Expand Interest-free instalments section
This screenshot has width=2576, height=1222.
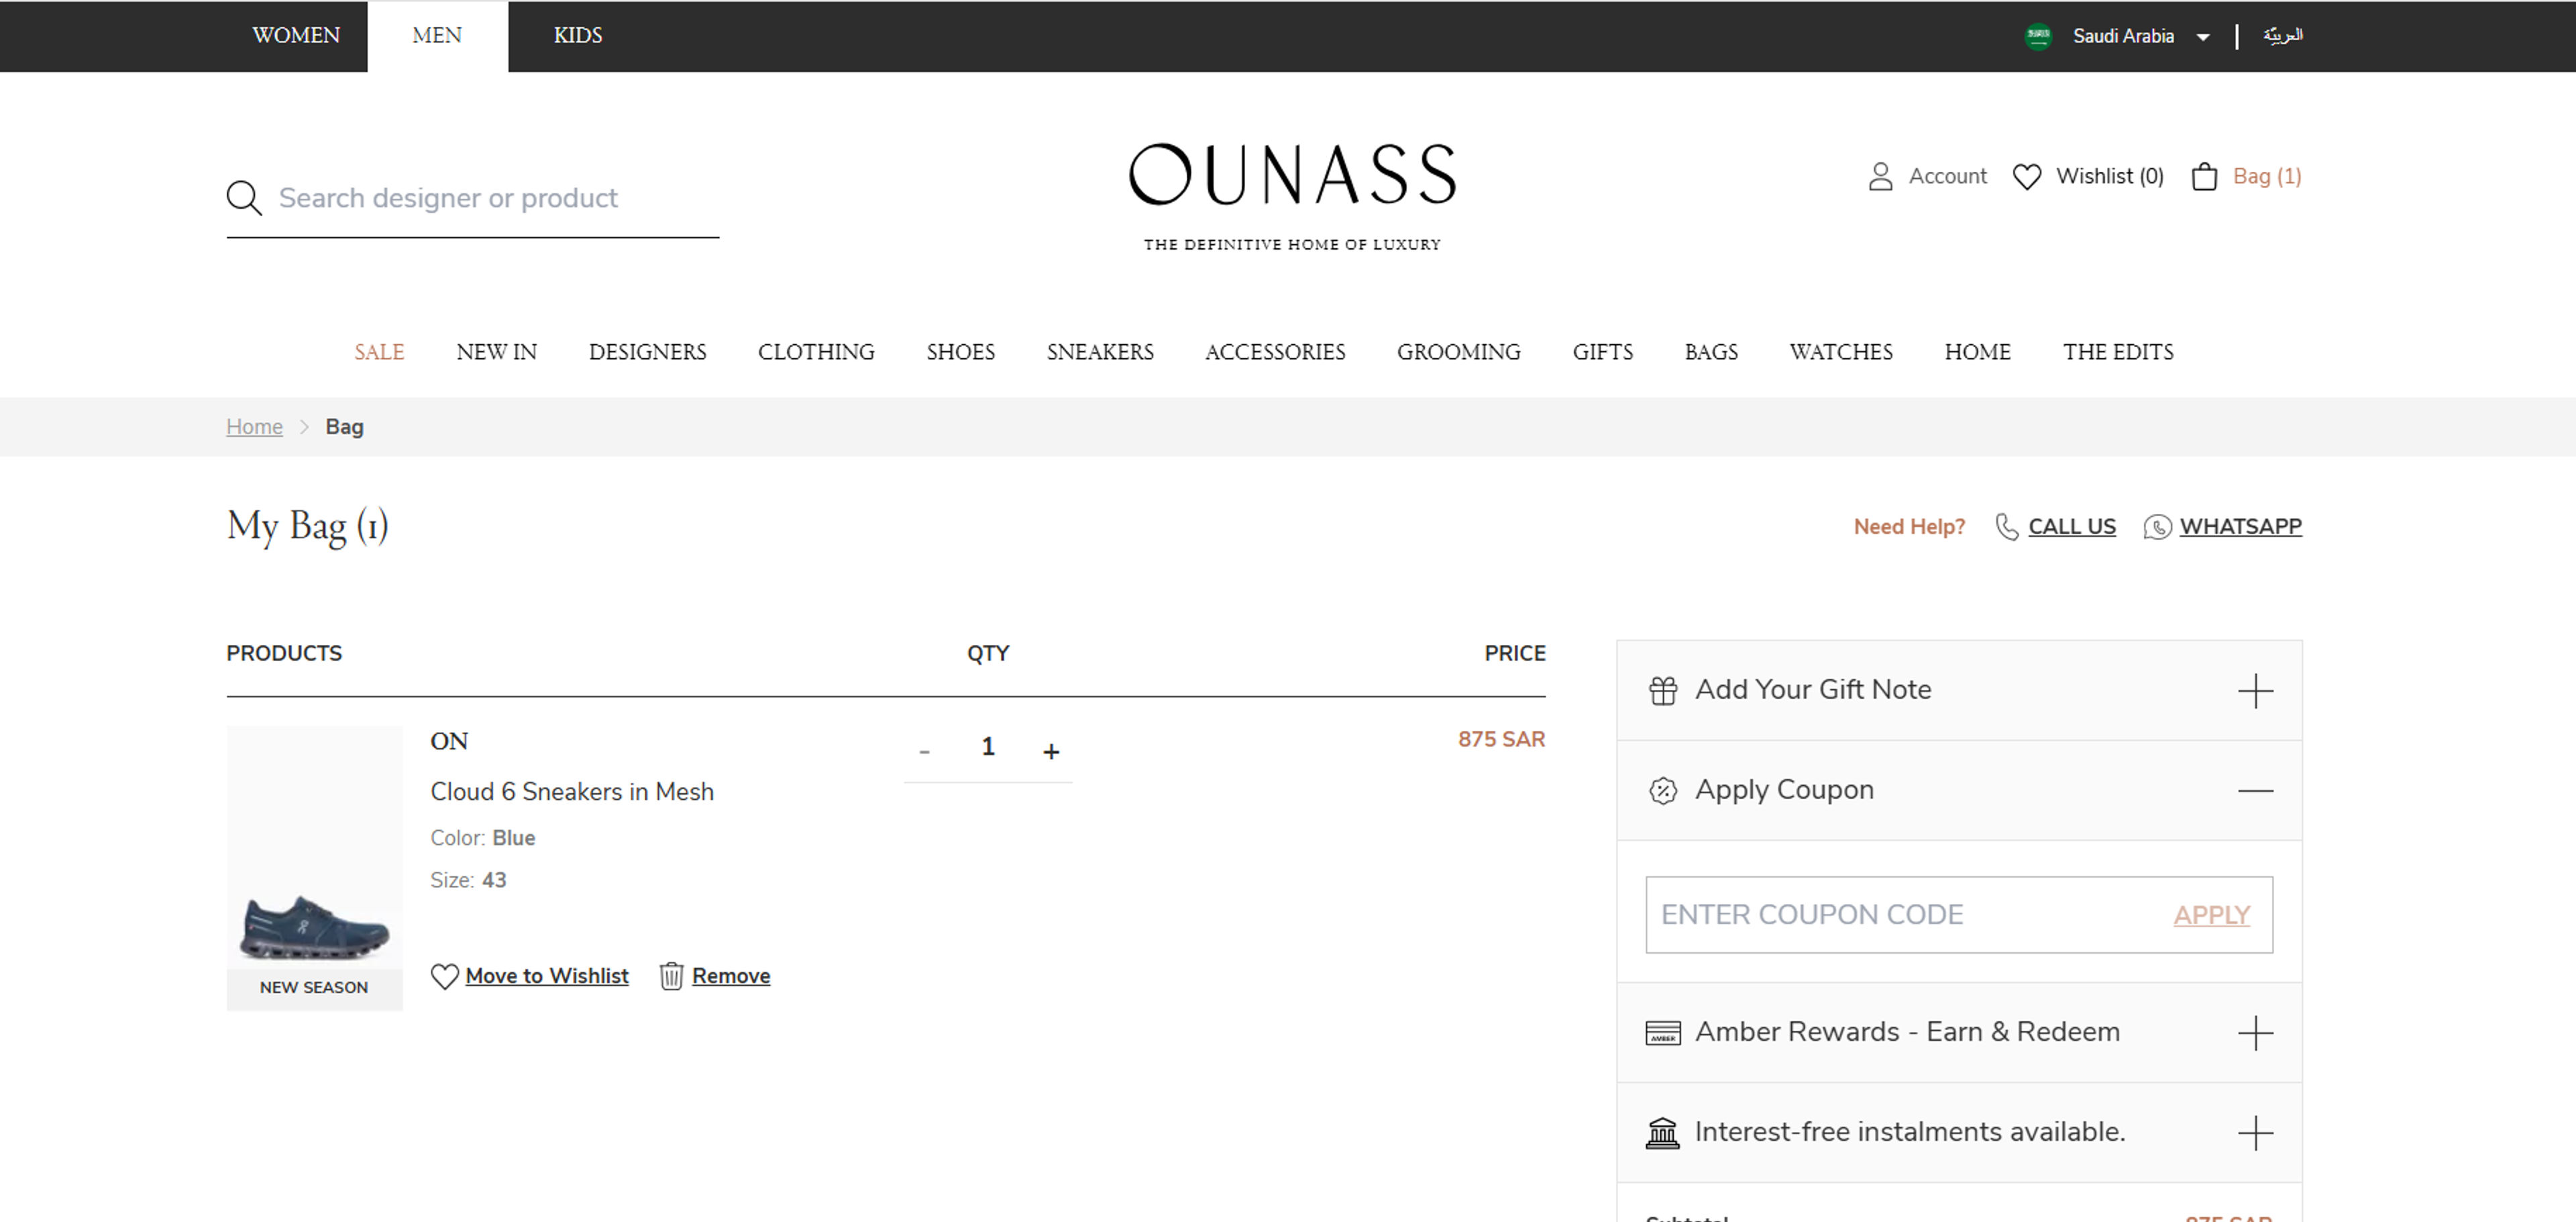(x=2255, y=1133)
